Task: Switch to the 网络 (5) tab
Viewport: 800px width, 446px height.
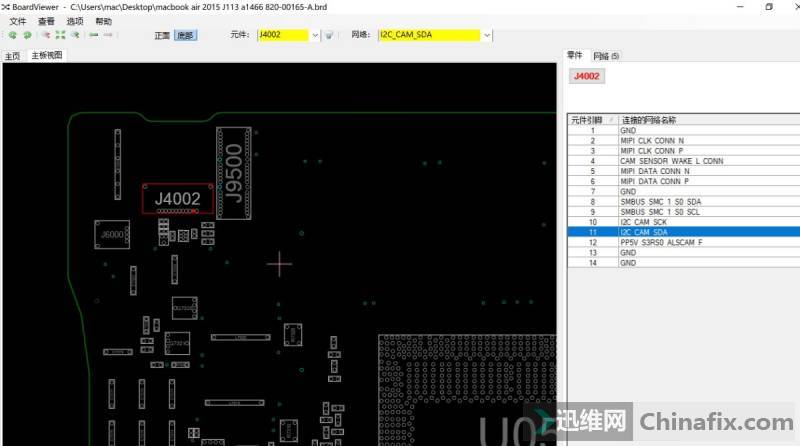Action: (x=606, y=56)
